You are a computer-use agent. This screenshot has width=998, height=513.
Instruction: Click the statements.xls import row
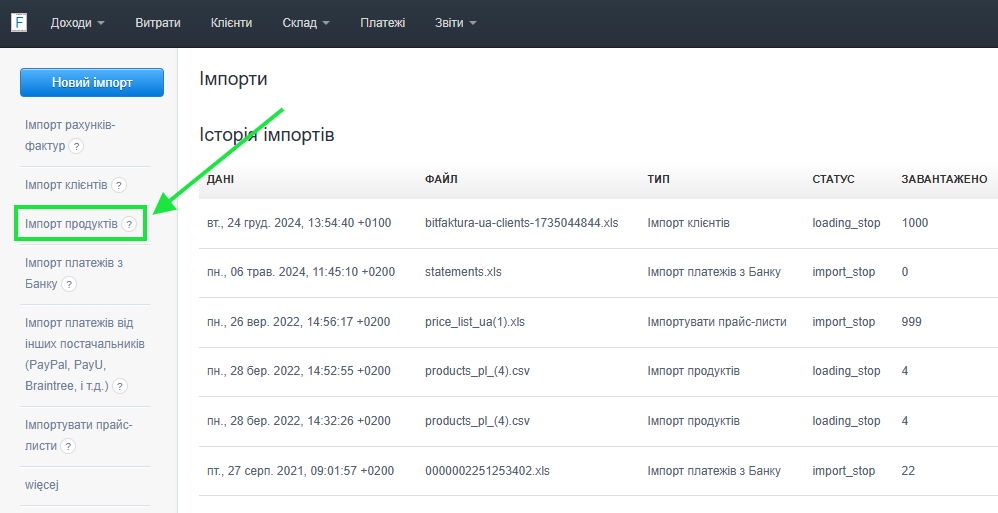pos(463,272)
